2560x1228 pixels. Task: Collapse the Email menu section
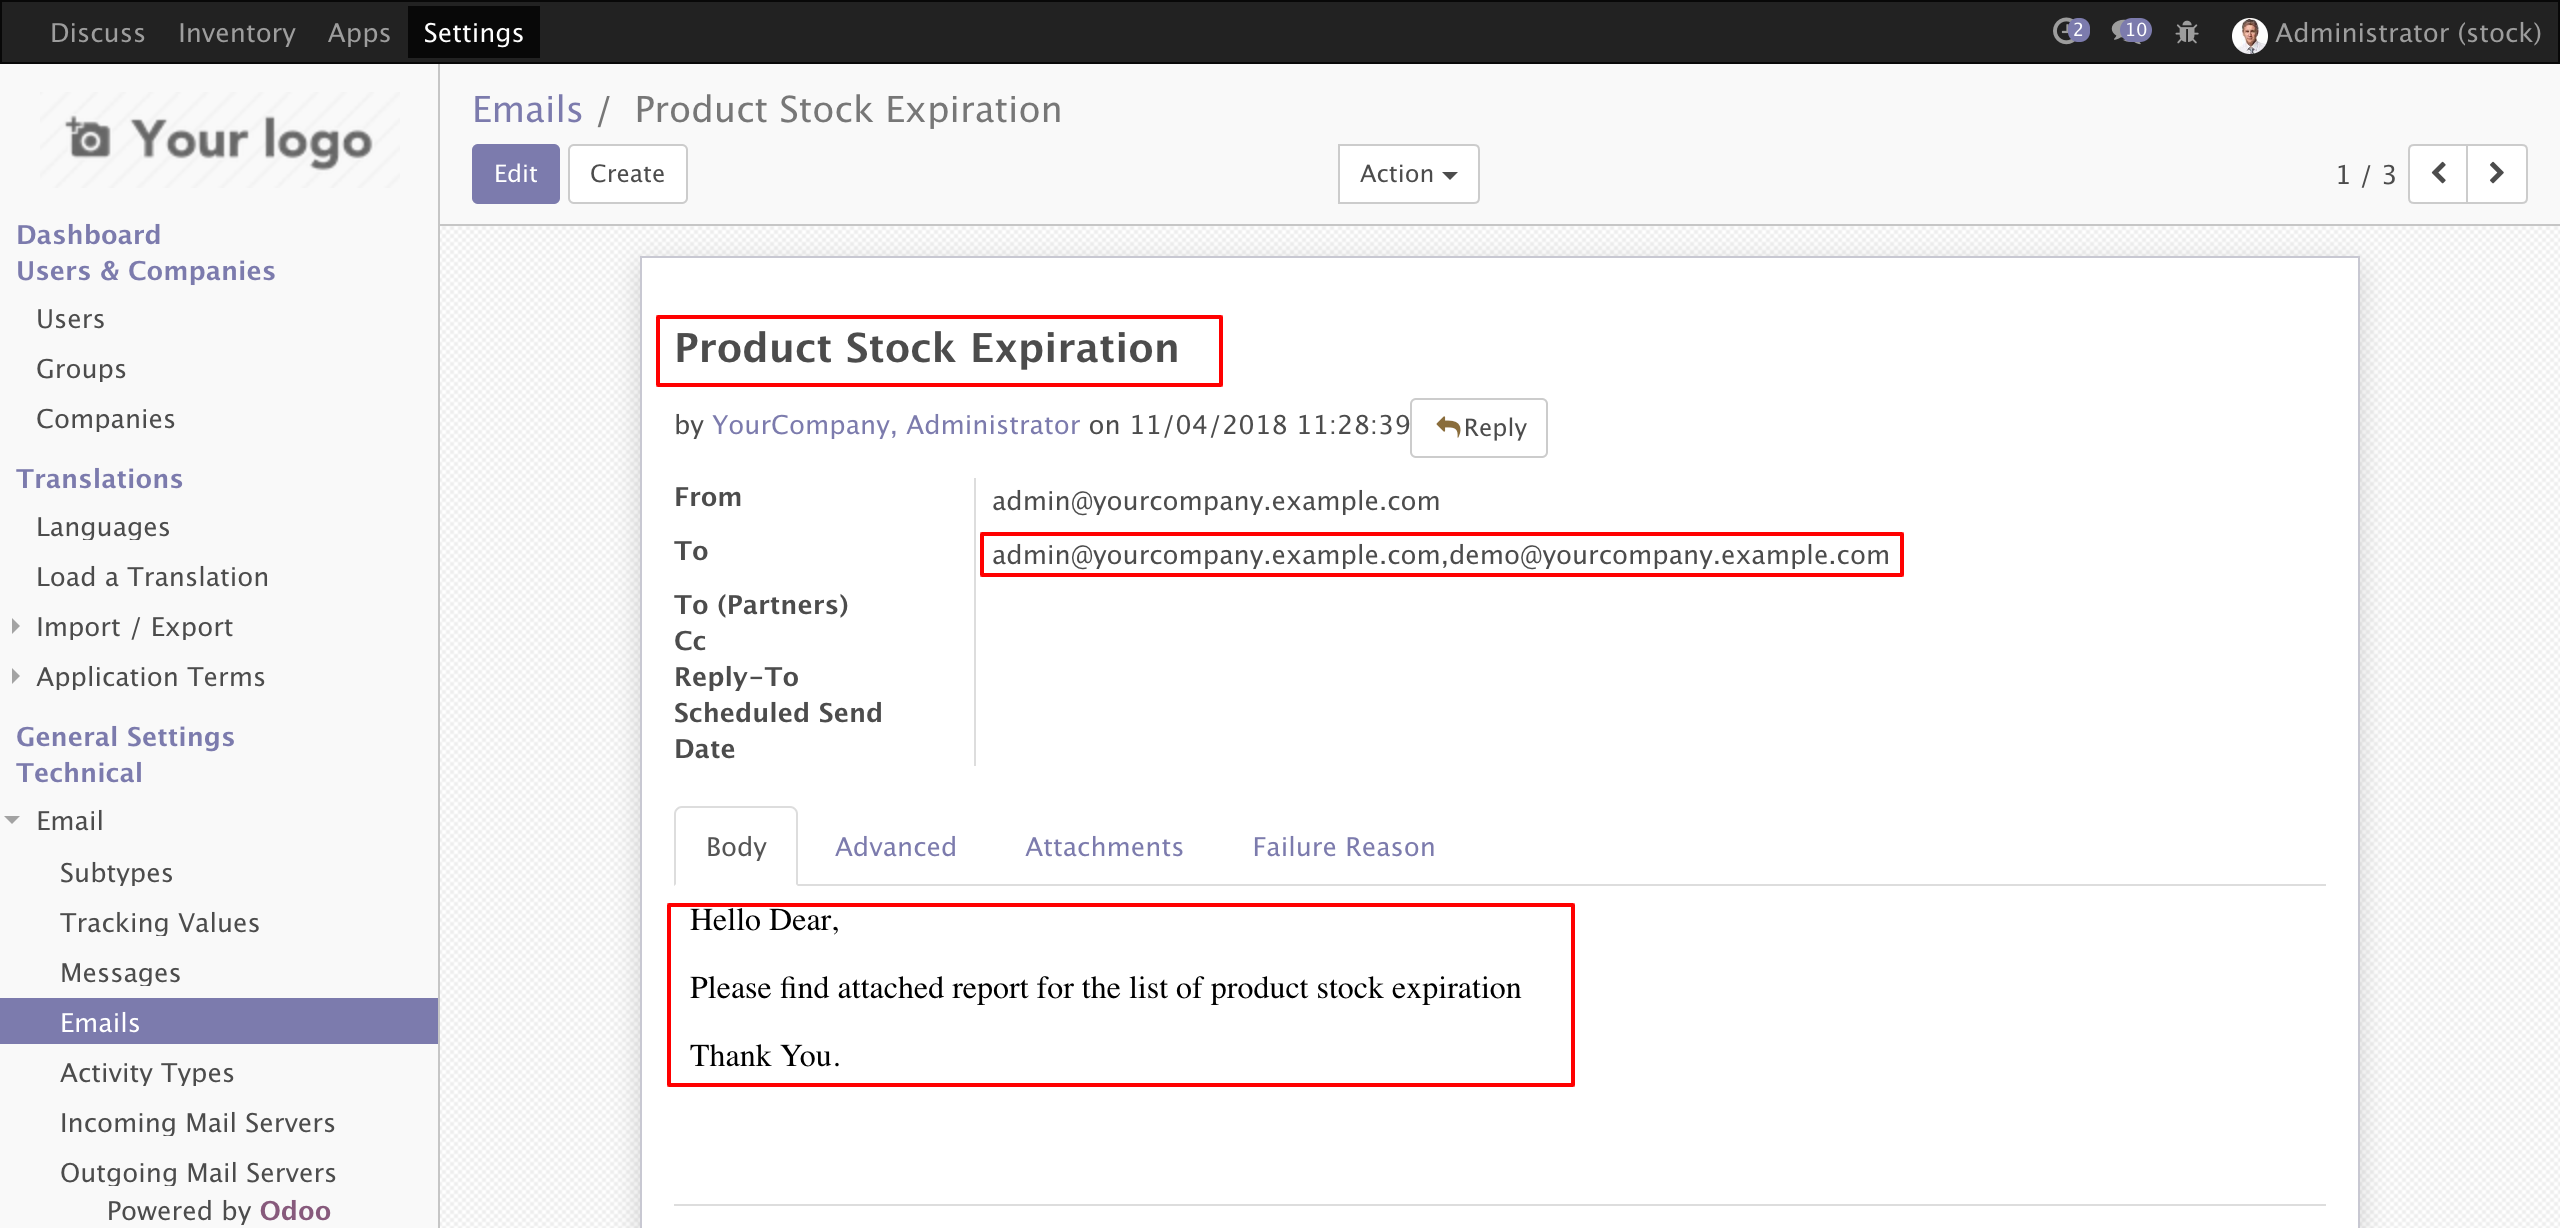pos(13,821)
